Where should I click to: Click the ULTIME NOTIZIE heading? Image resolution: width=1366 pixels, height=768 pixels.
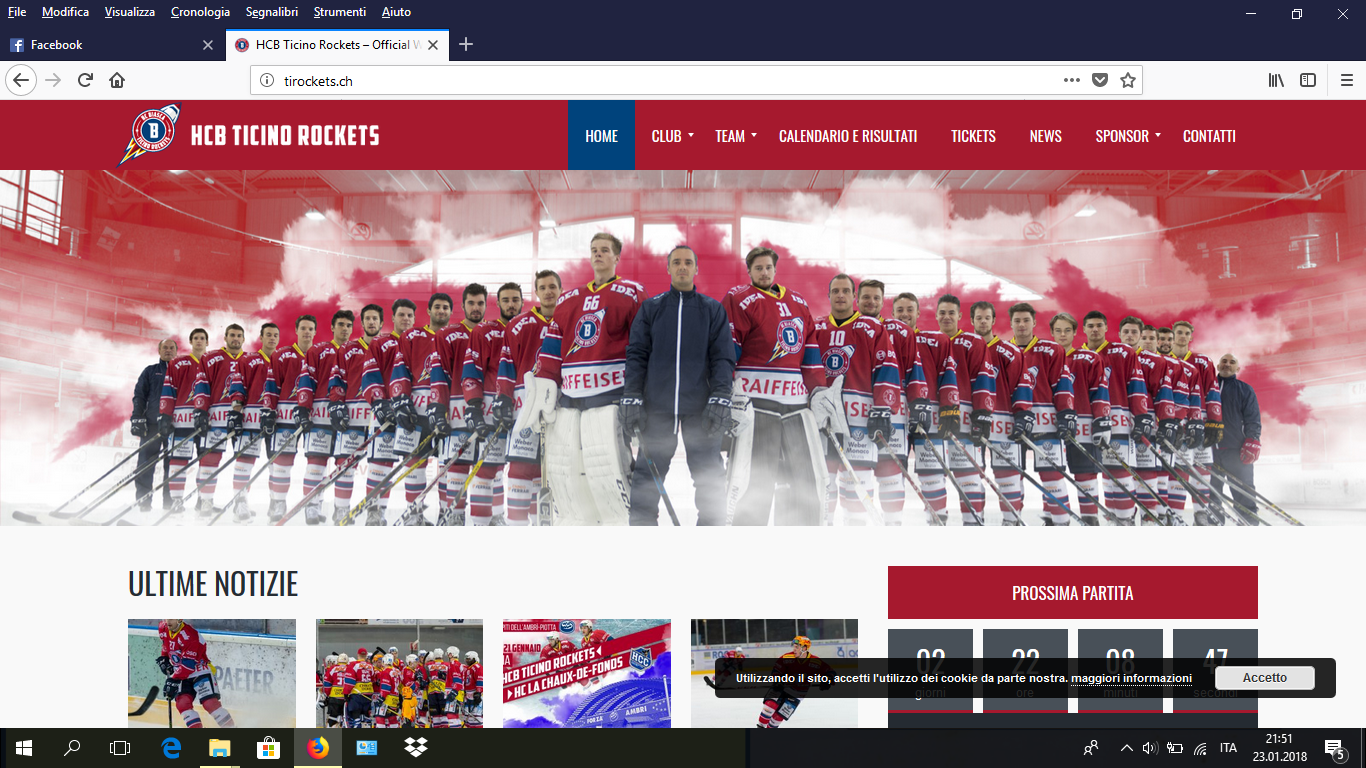tap(213, 584)
